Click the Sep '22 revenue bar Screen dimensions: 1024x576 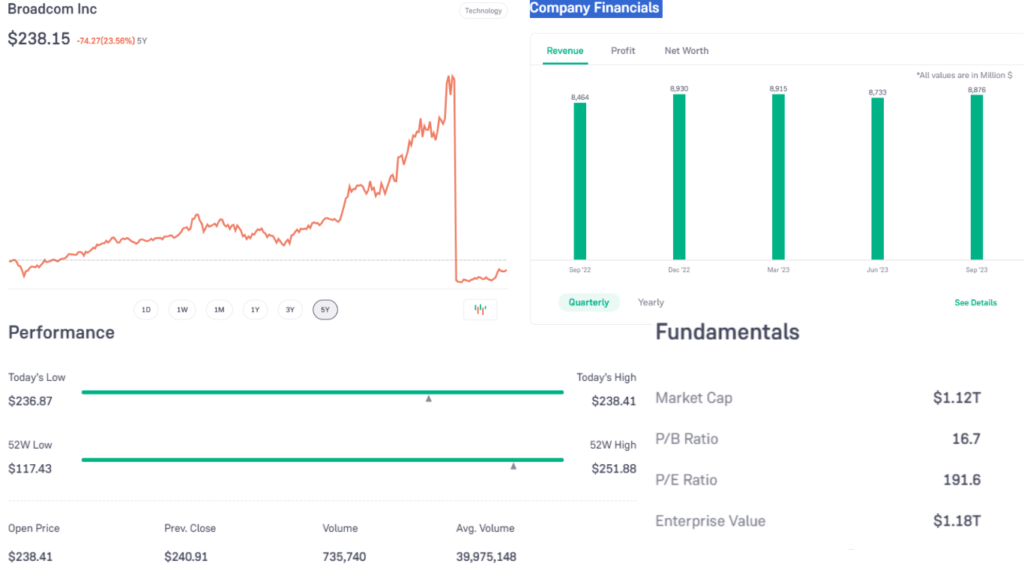[x=580, y=180]
